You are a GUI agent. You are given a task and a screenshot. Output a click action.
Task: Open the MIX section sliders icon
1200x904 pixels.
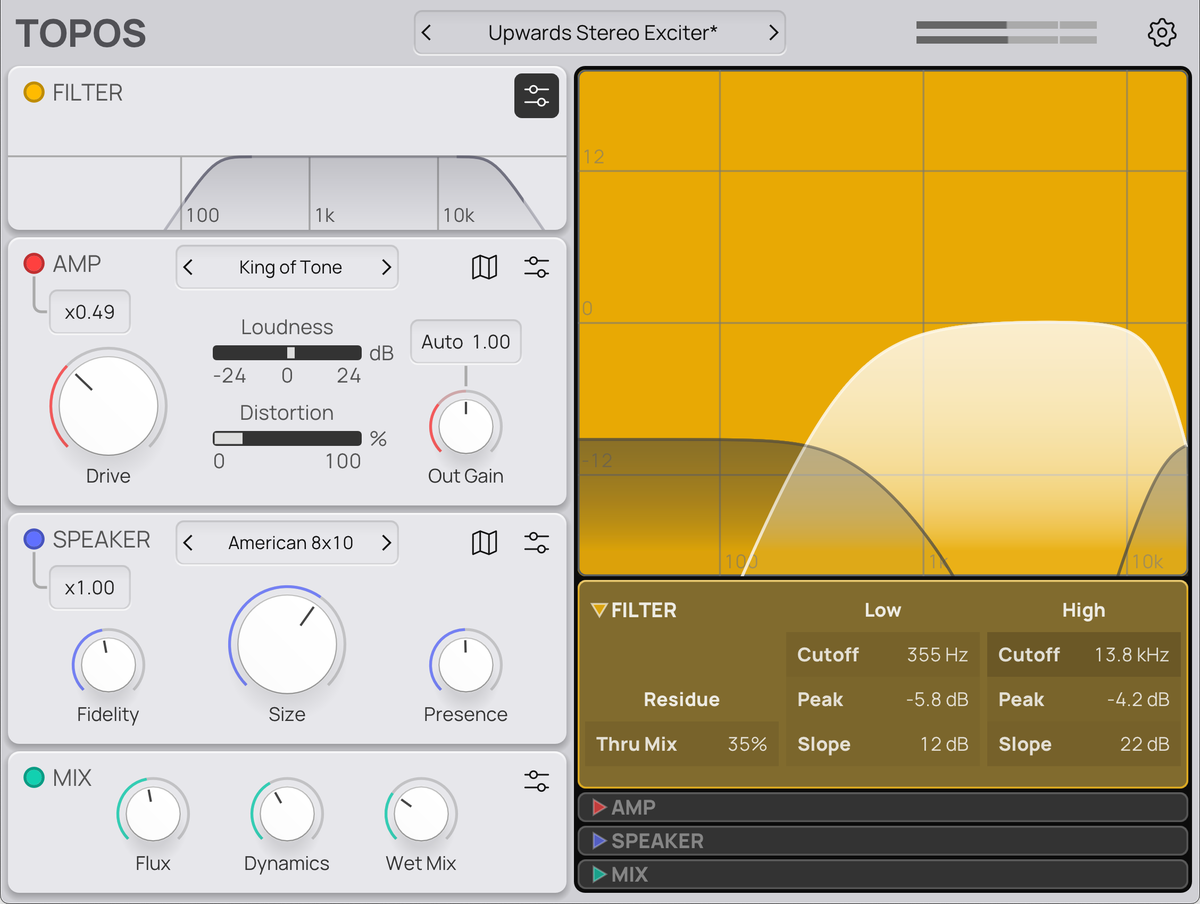click(537, 781)
